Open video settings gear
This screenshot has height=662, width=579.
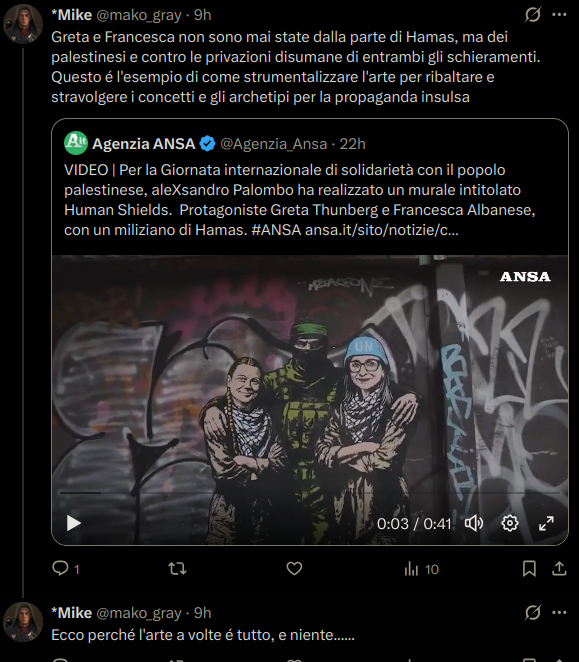click(510, 524)
